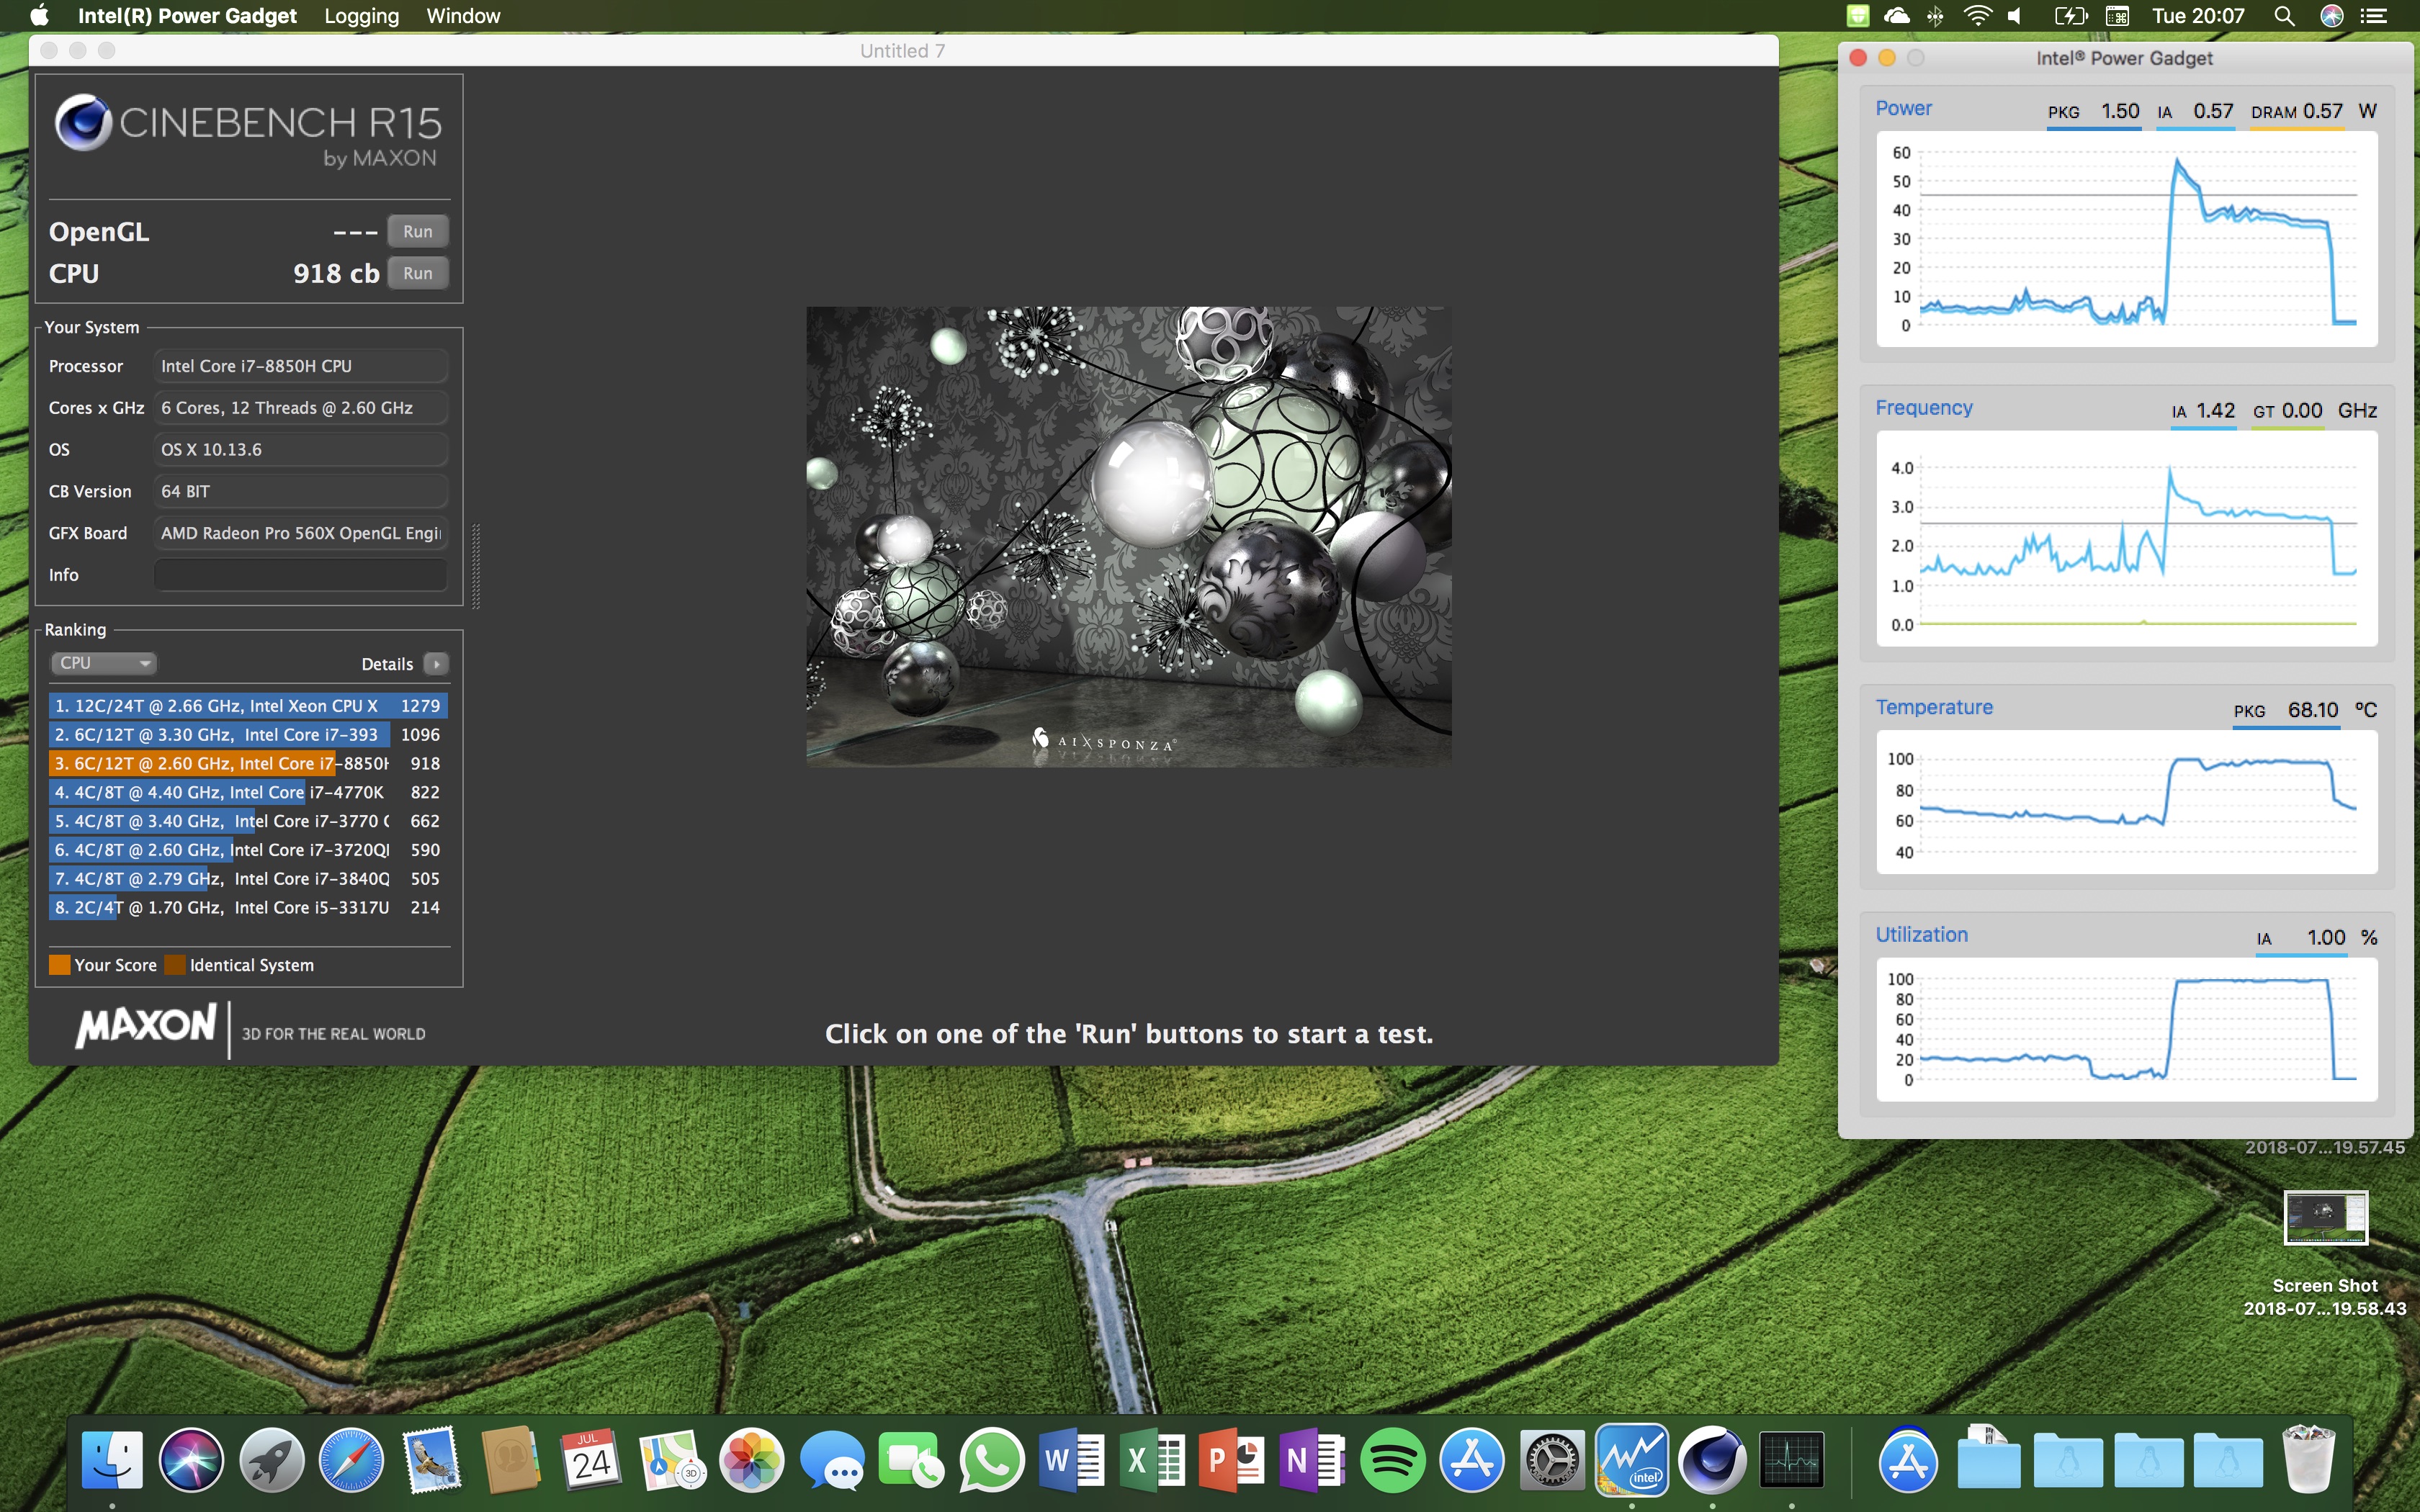Open the CPU ranking type dropdown

click(x=103, y=663)
